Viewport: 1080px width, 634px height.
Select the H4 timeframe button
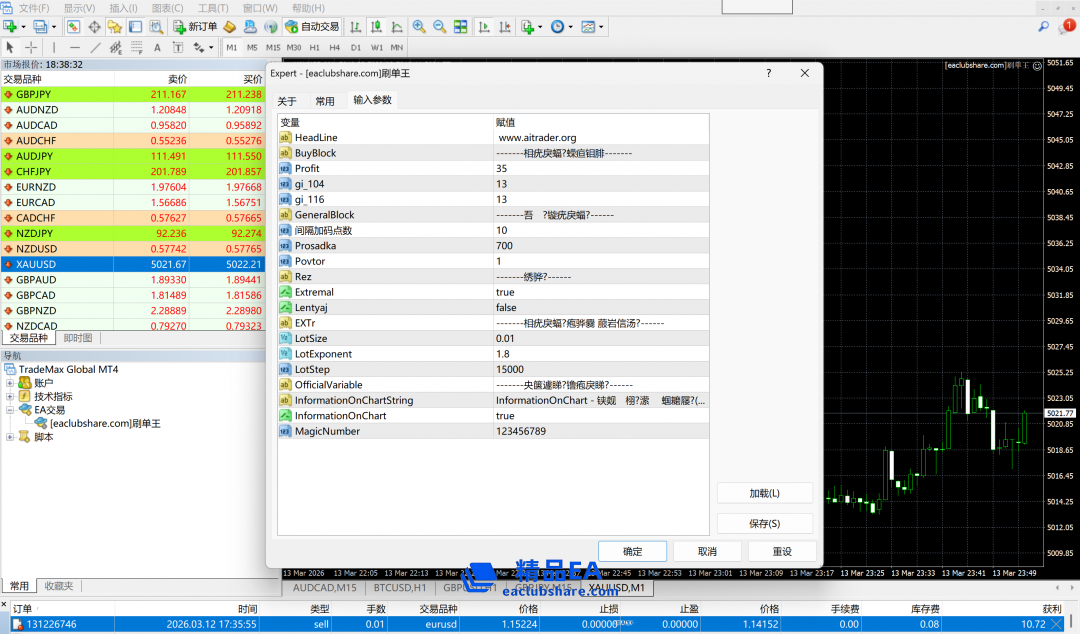[334, 47]
